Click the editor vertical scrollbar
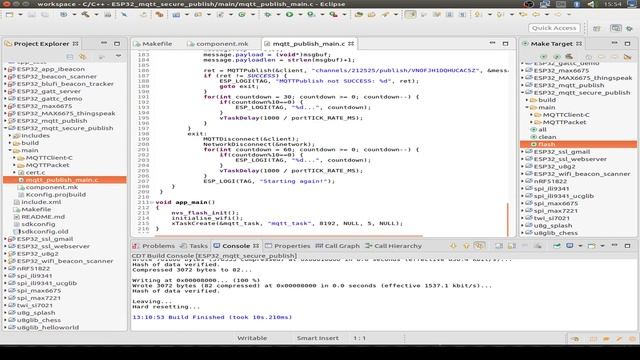The height and width of the screenshot is (360, 640). pos(508,219)
